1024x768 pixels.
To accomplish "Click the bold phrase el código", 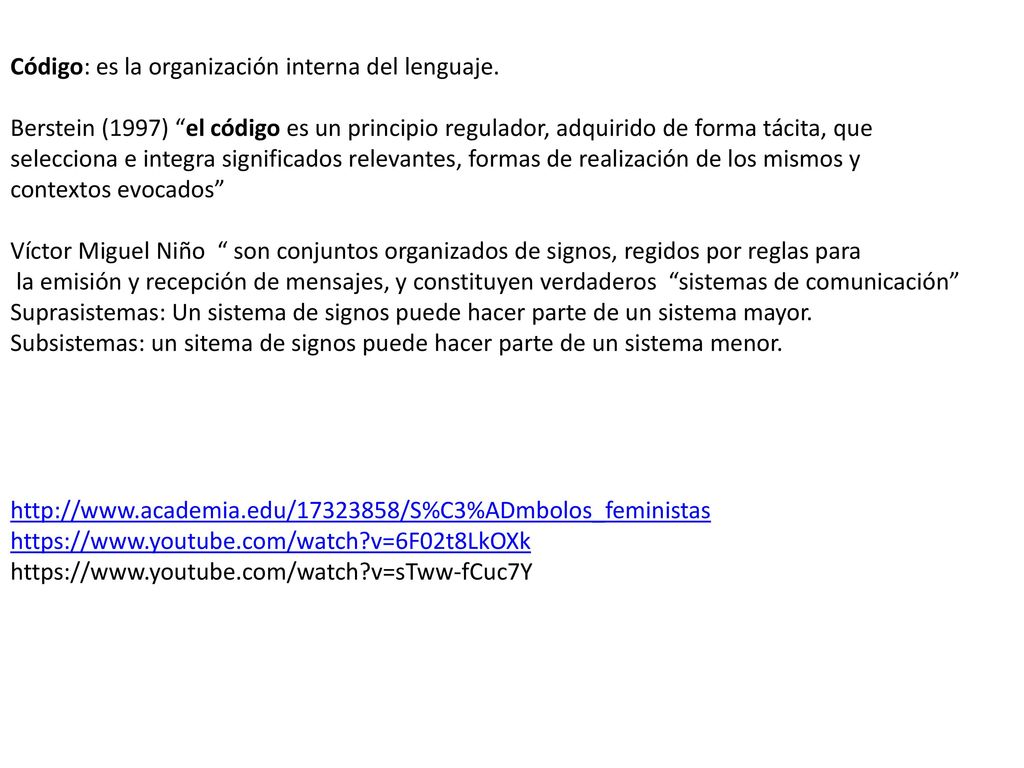I will (x=233, y=128).
